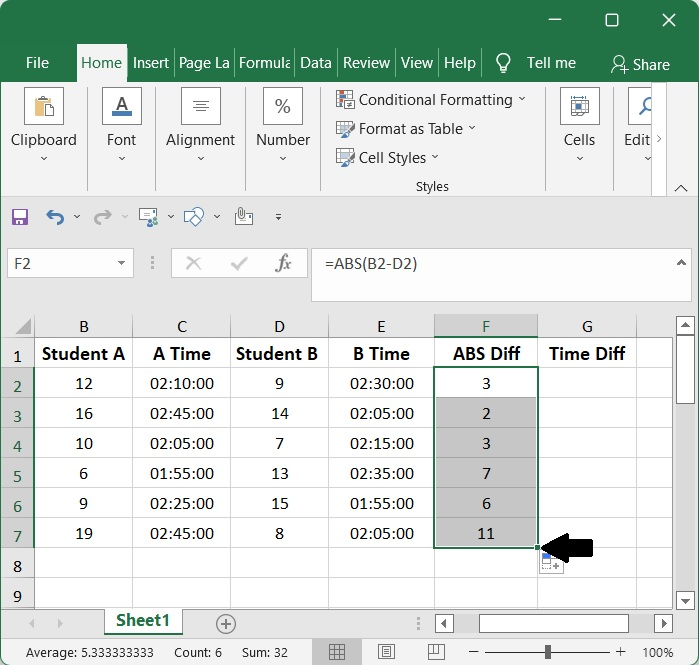The height and width of the screenshot is (665, 700).
Task: Click the Tell me lightbulb icon
Action: [503, 63]
